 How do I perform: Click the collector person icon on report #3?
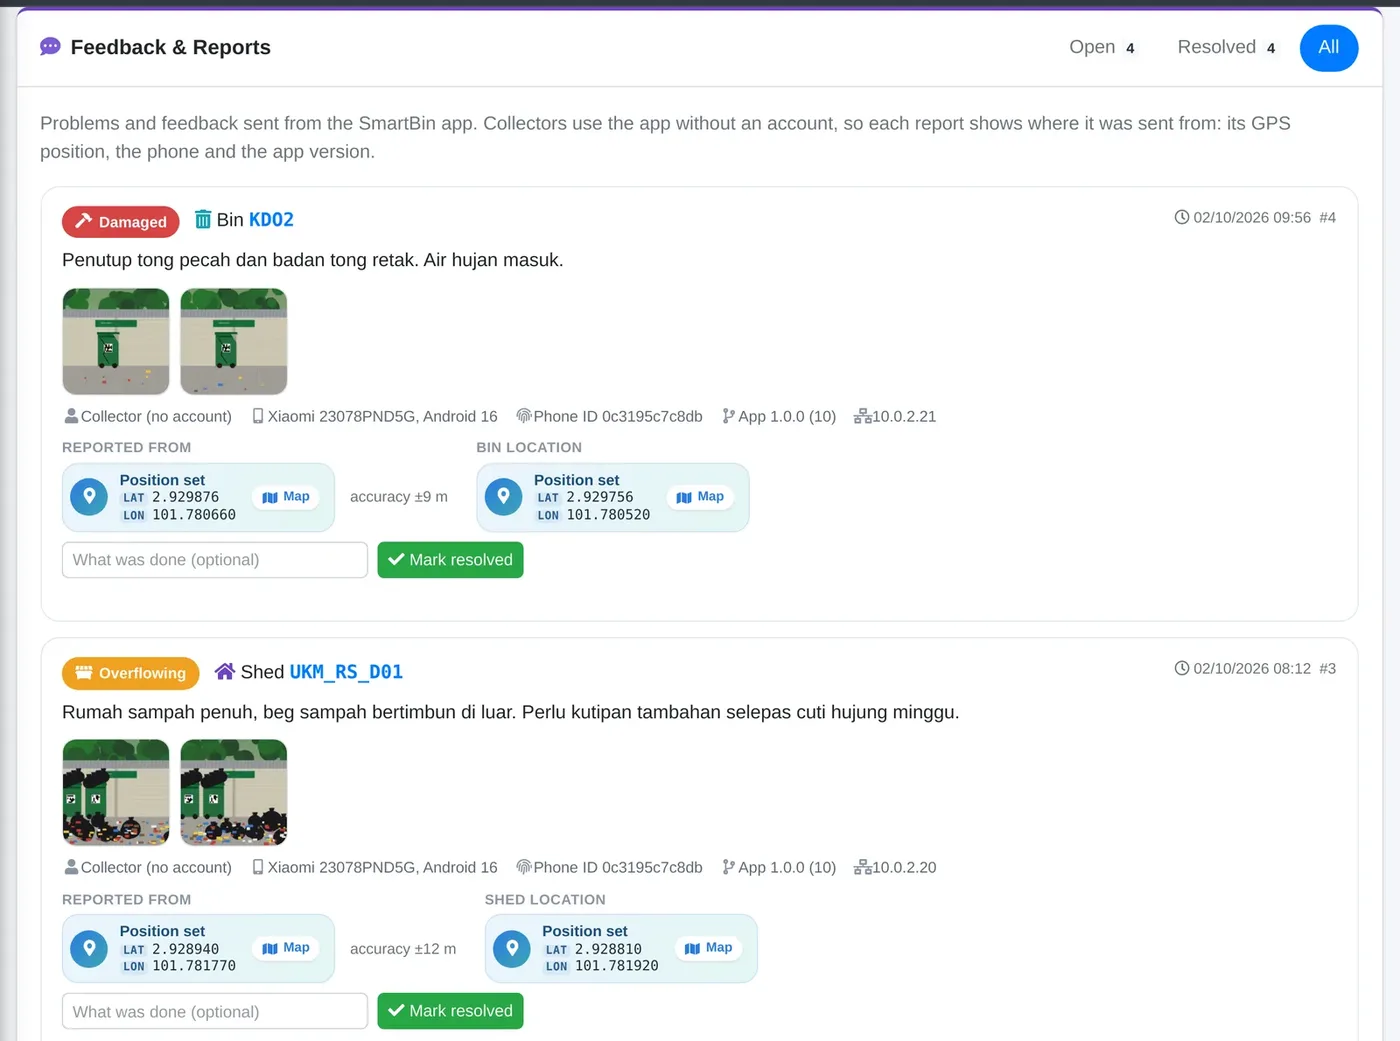[x=71, y=867]
